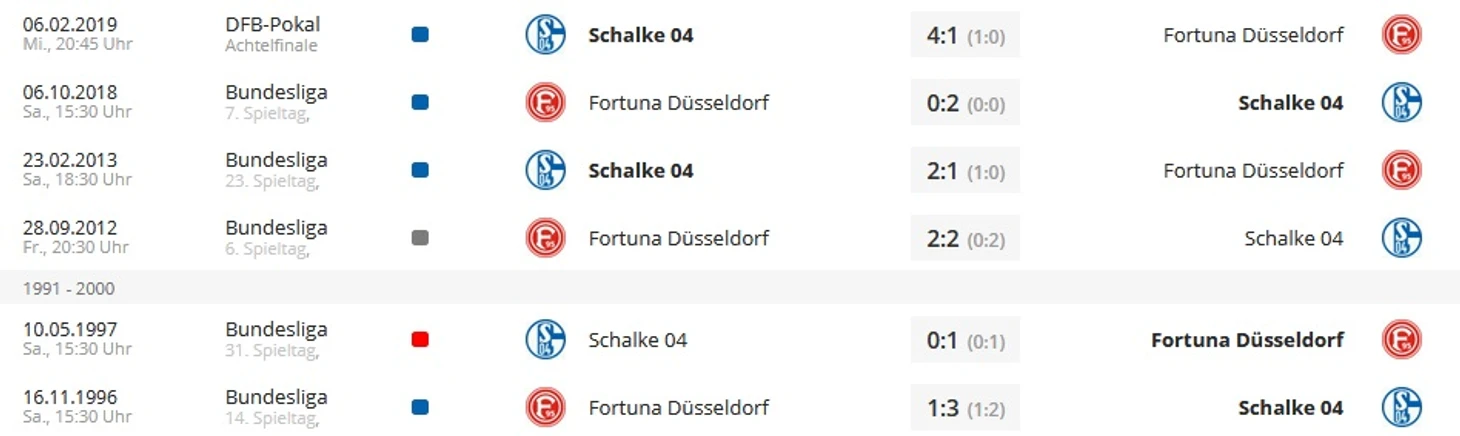Open the 1:3 result from 16.11.1996
1460x436 pixels.
(x=965, y=408)
